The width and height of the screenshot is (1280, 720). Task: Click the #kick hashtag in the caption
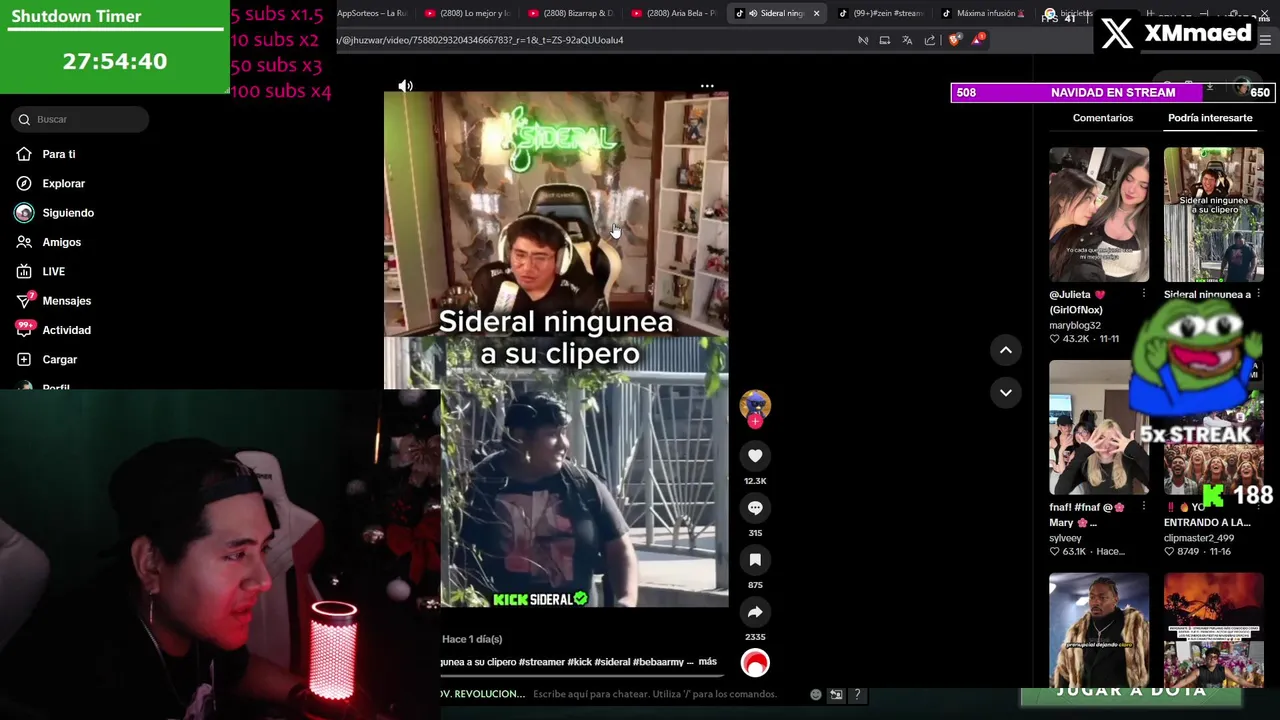pyautogui.click(x=579, y=662)
